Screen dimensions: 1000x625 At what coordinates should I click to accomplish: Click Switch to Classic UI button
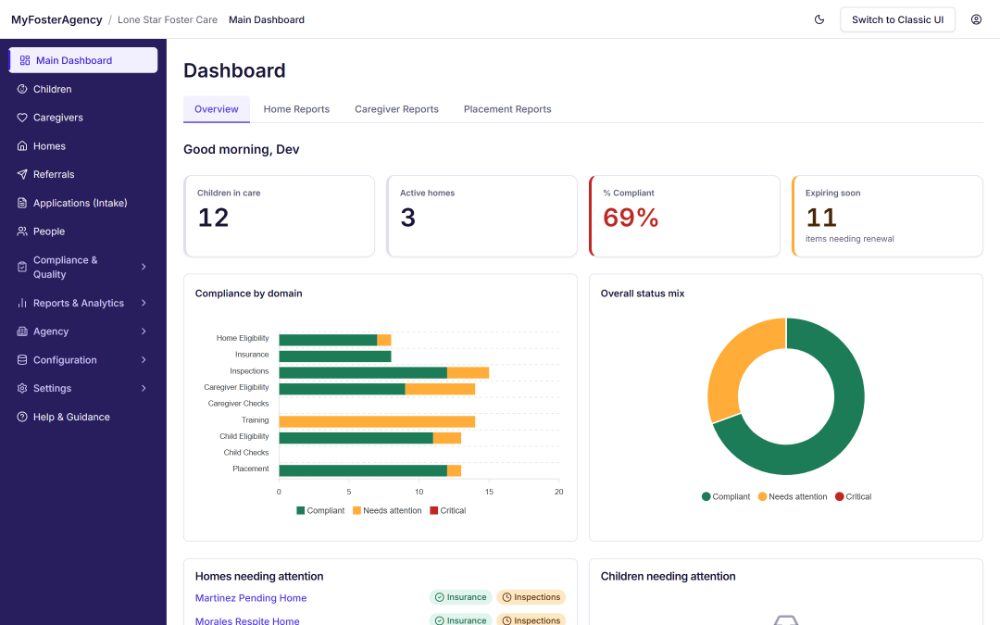click(897, 20)
